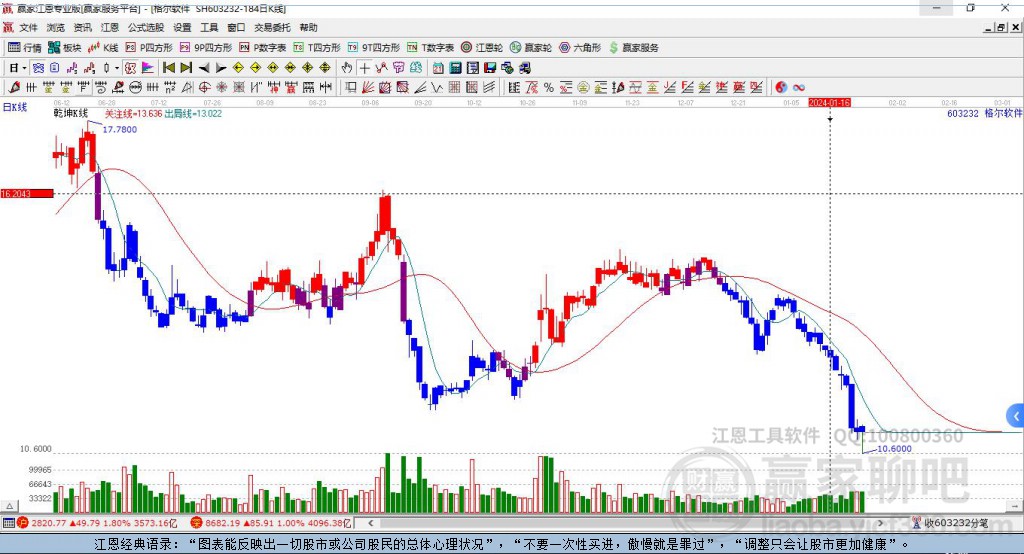Launch the 江恩轮 Gann wheel
The height and width of the screenshot is (554, 1024).
(x=482, y=48)
